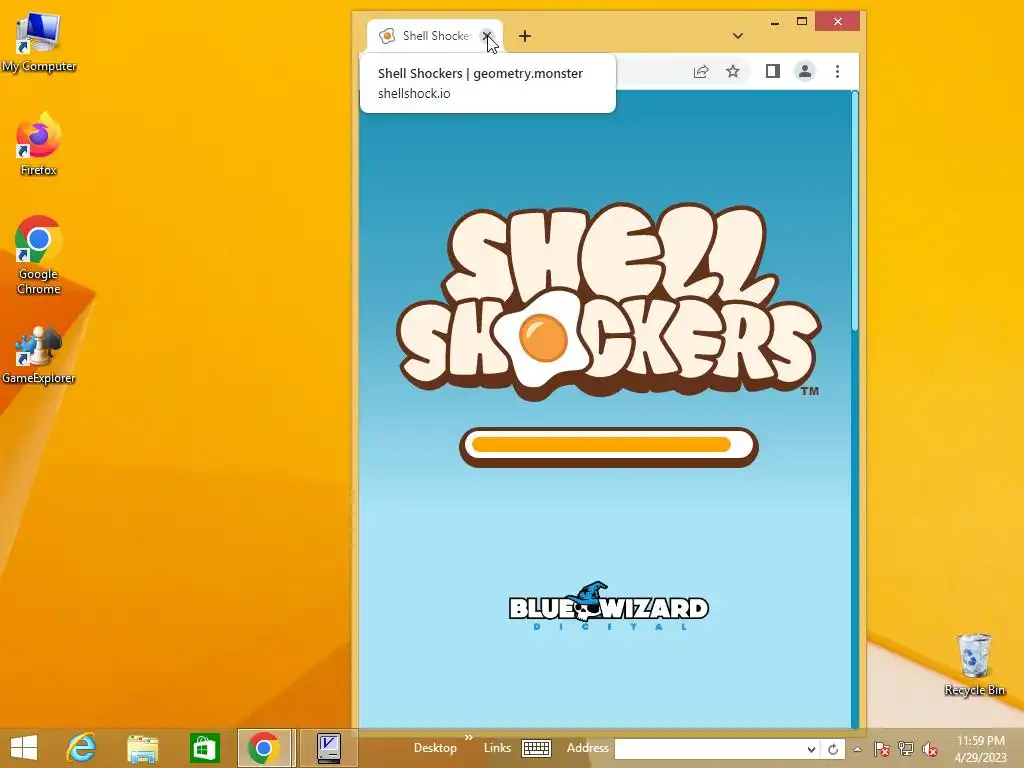Open a new Chrome tab

[x=525, y=36]
